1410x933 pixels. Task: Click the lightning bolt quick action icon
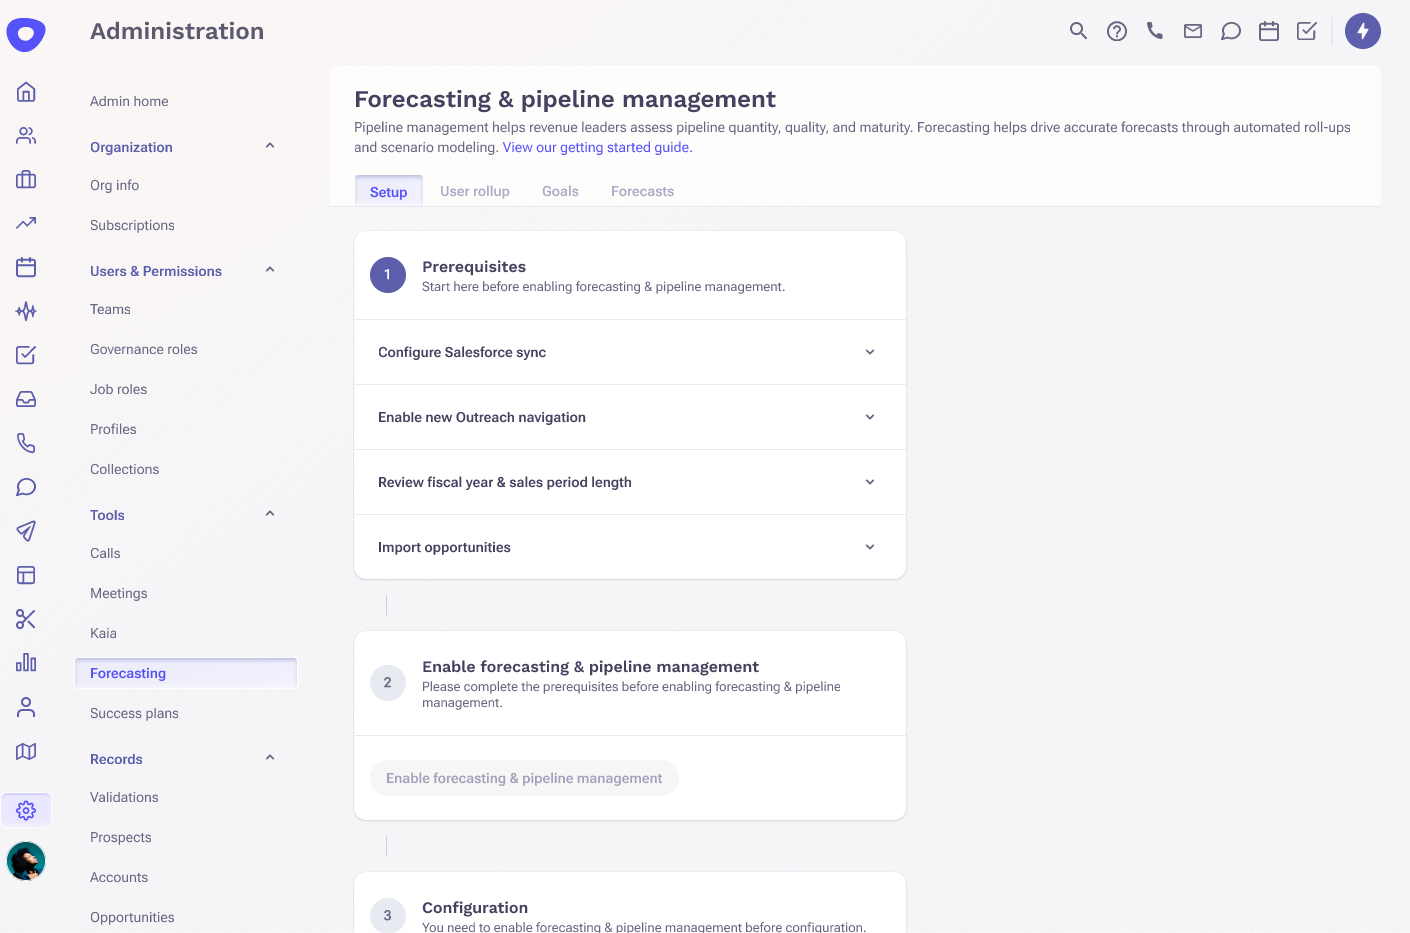(1363, 31)
